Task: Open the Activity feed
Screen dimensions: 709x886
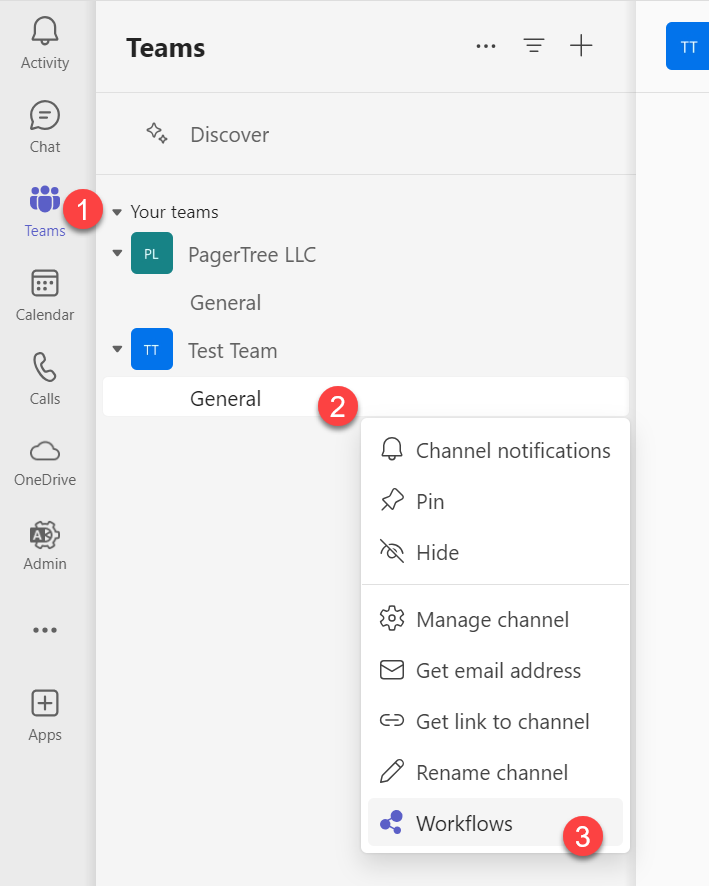Action: (x=44, y=40)
